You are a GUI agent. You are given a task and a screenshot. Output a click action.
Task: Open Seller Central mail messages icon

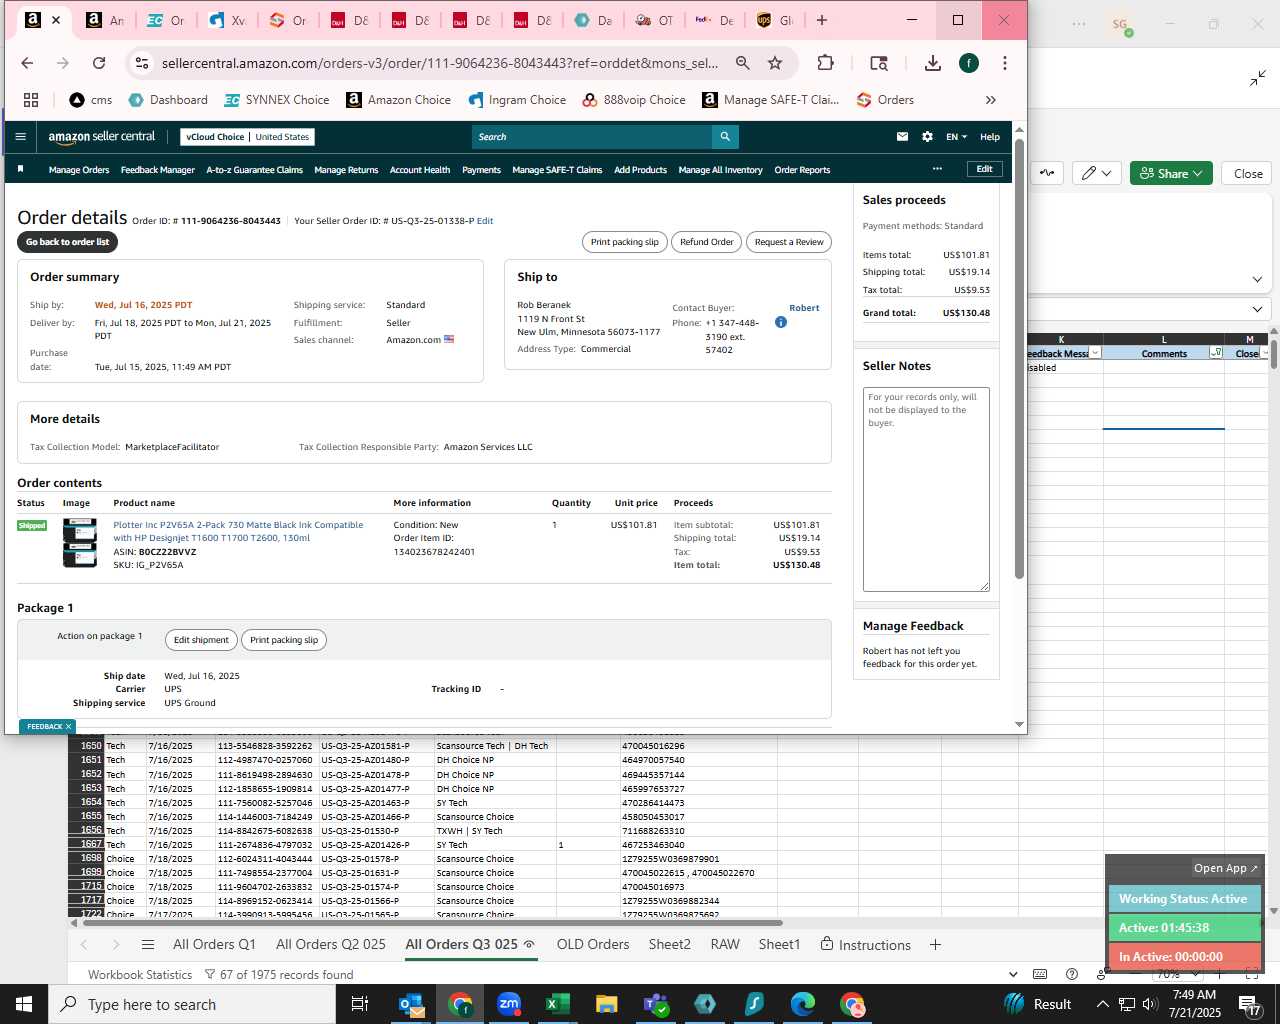(902, 137)
